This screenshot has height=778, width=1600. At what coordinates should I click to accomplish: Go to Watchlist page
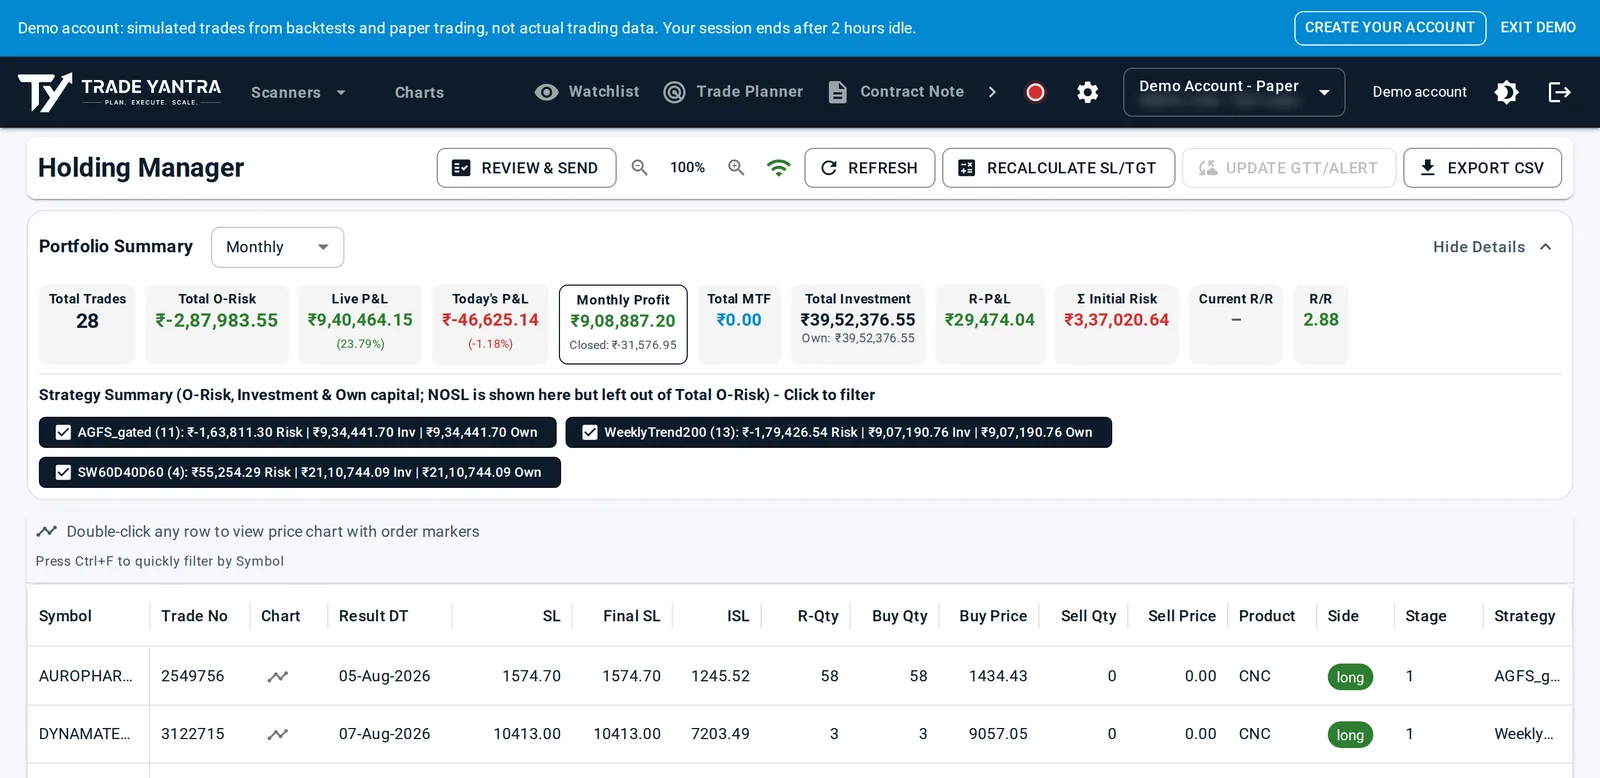click(x=604, y=91)
